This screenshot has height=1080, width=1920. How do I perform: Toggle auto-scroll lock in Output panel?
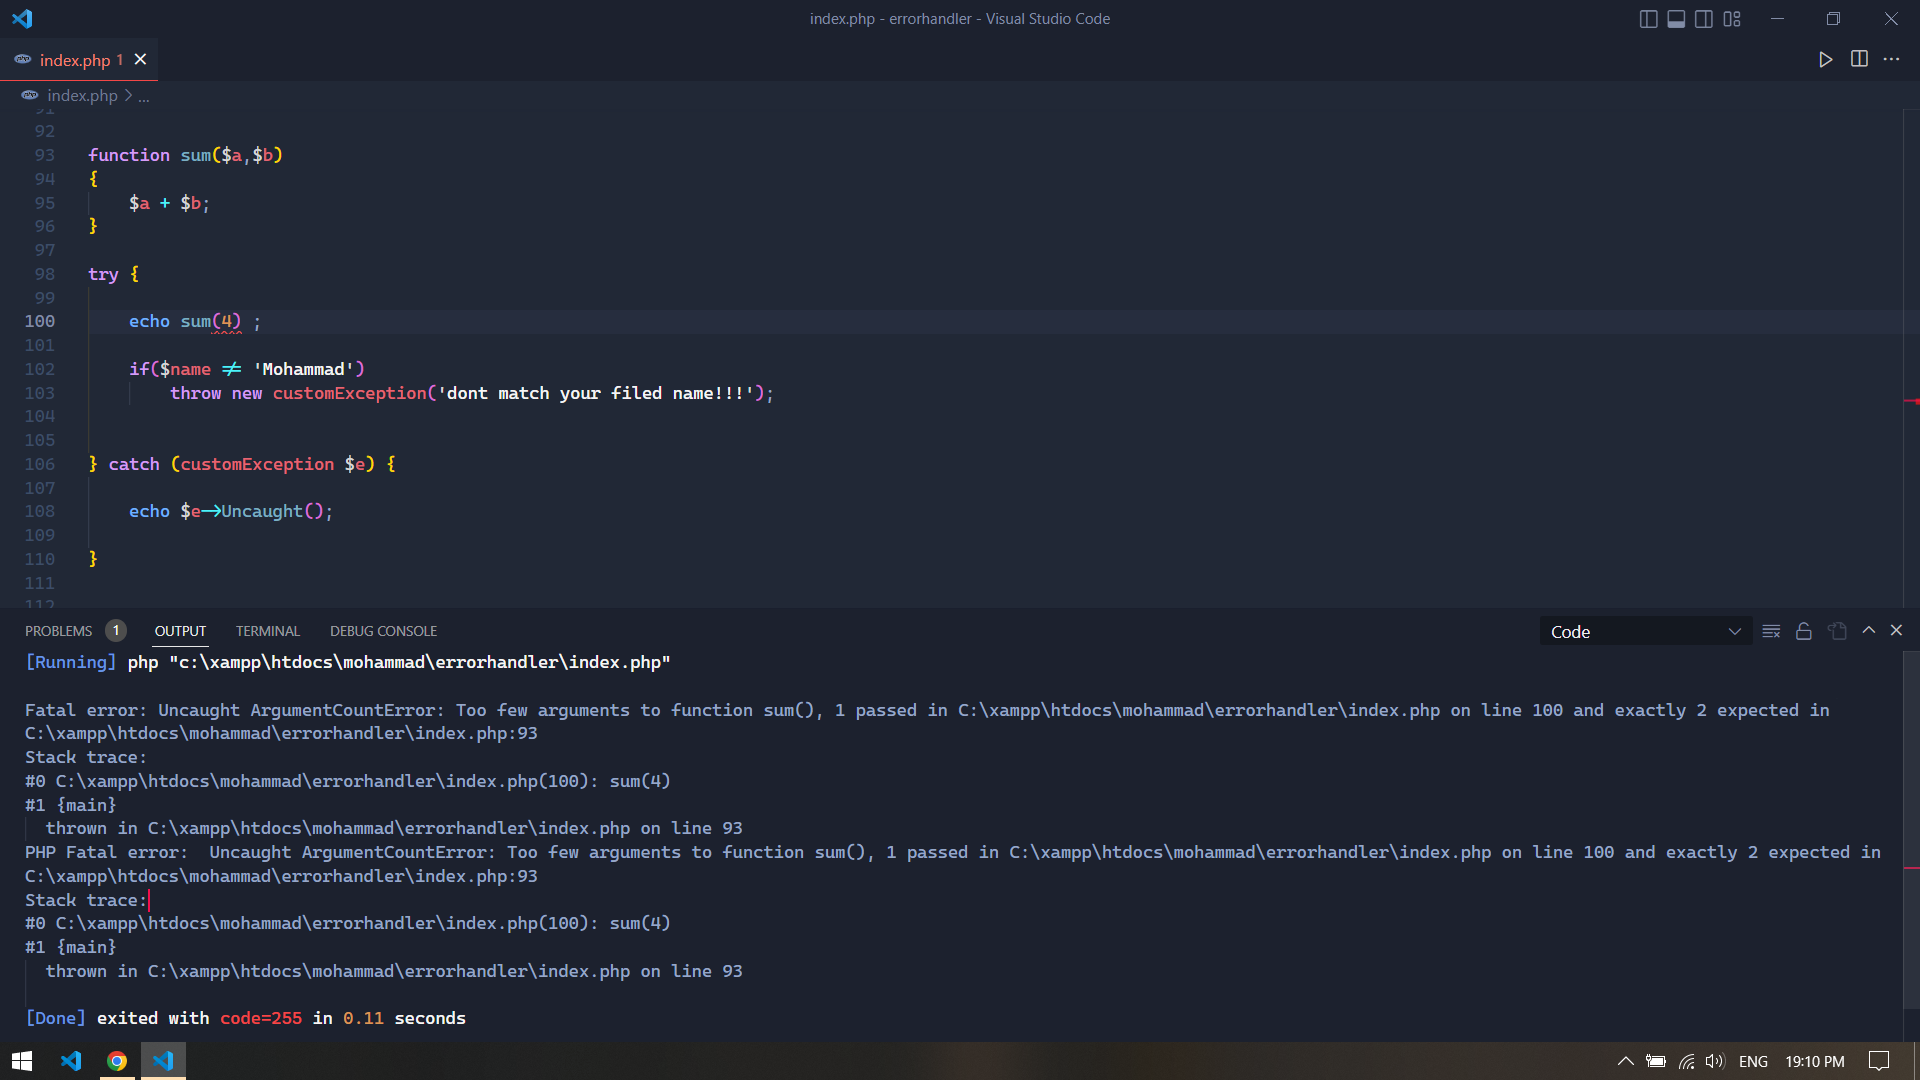pyautogui.click(x=1804, y=631)
